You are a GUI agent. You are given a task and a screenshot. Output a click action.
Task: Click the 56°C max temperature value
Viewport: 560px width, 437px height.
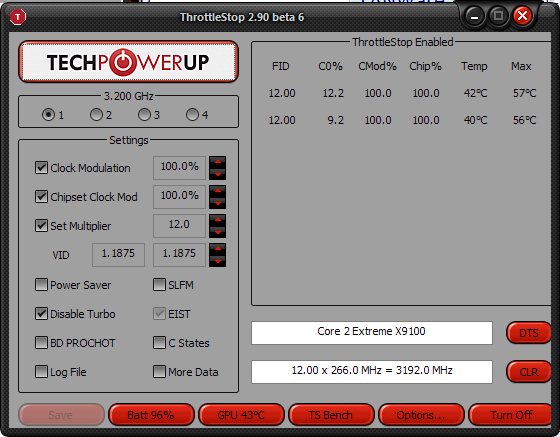(x=525, y=120)
